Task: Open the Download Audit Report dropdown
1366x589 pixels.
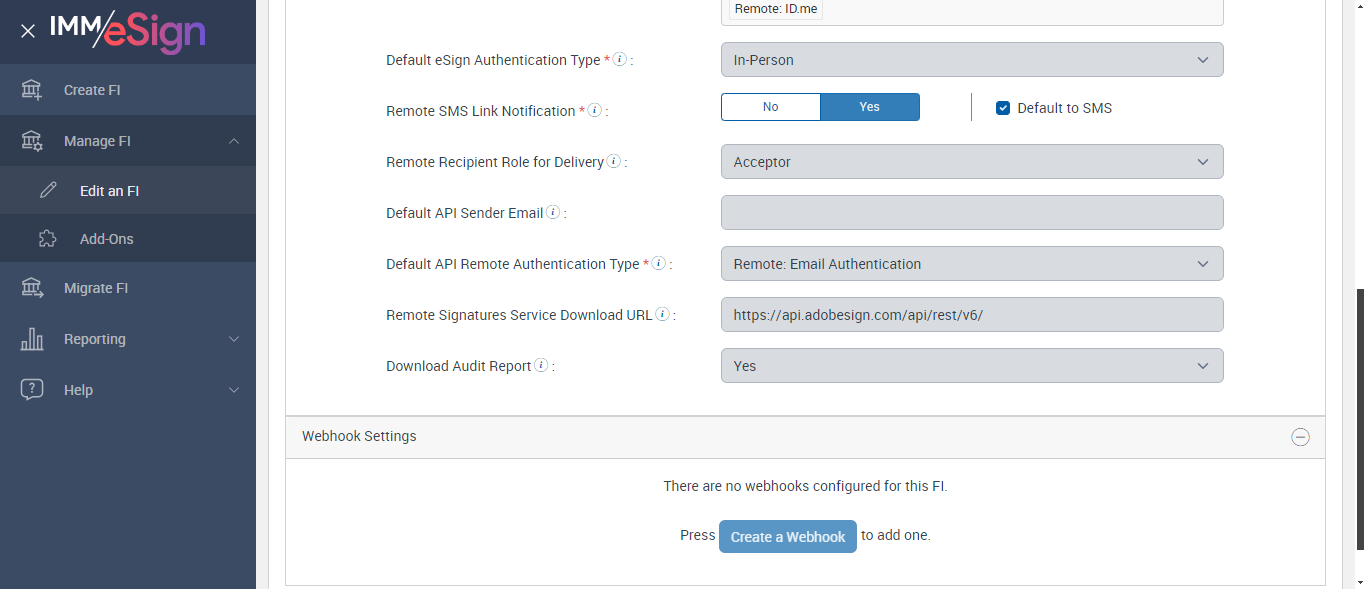Action: click(971, 366)
